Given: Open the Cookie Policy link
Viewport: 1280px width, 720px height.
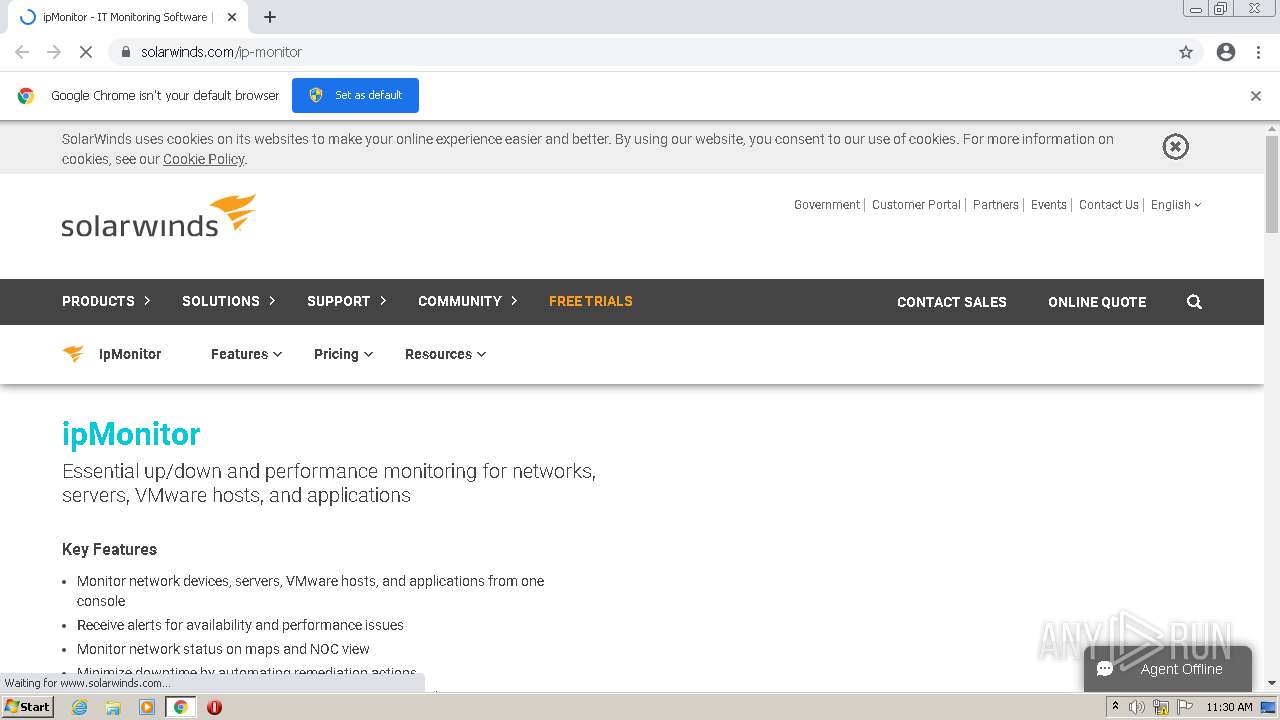Looking at the screenshot, I should click(203, 159).
